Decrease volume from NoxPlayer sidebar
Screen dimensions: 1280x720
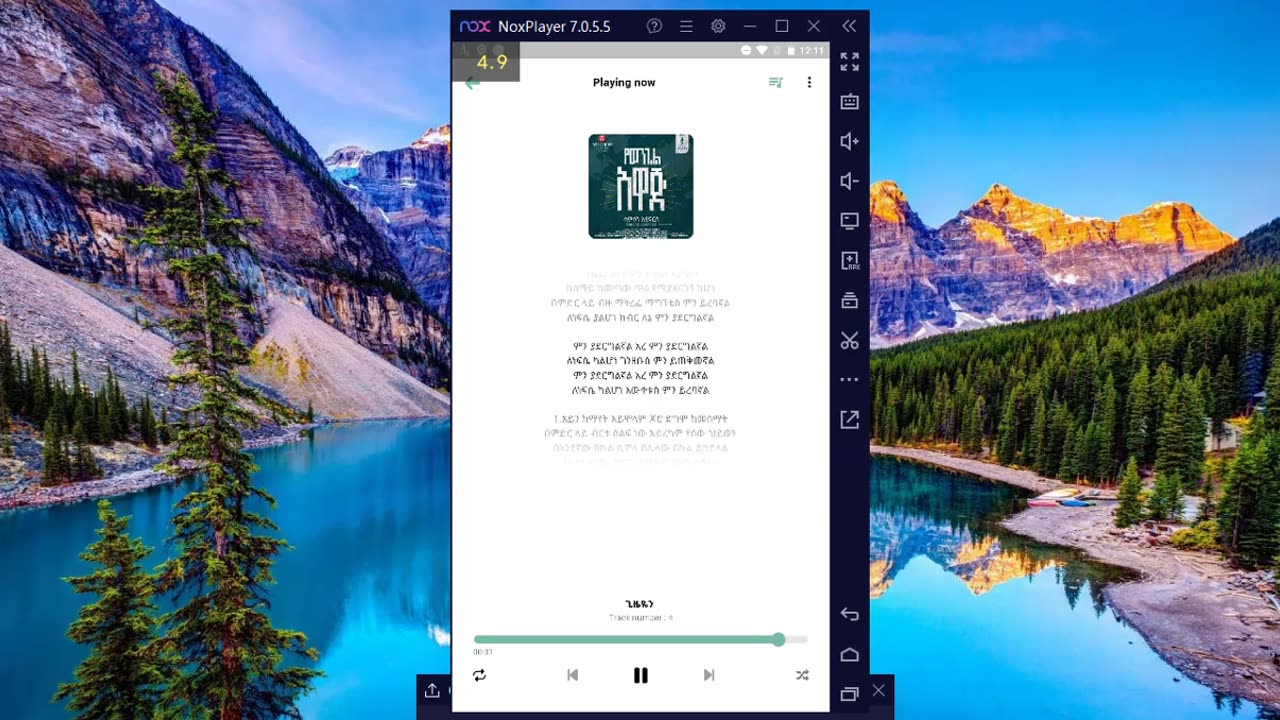pos(849,181)
